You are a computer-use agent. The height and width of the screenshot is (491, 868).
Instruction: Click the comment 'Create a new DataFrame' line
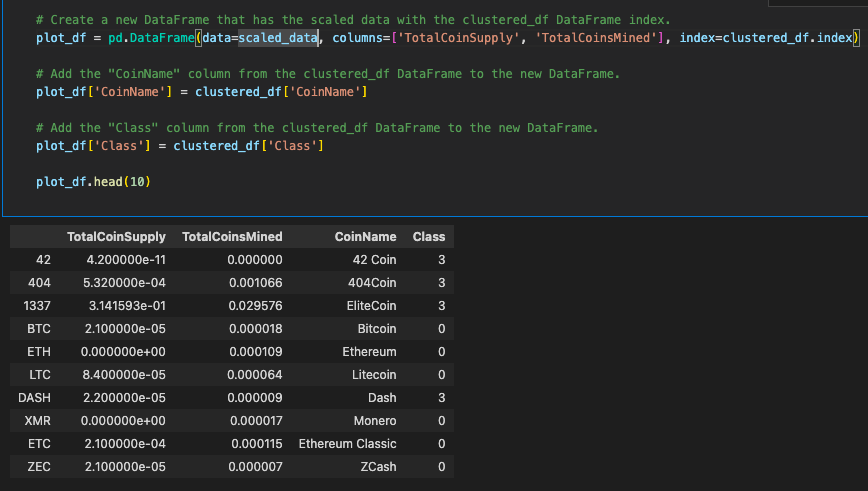(353, 20)
